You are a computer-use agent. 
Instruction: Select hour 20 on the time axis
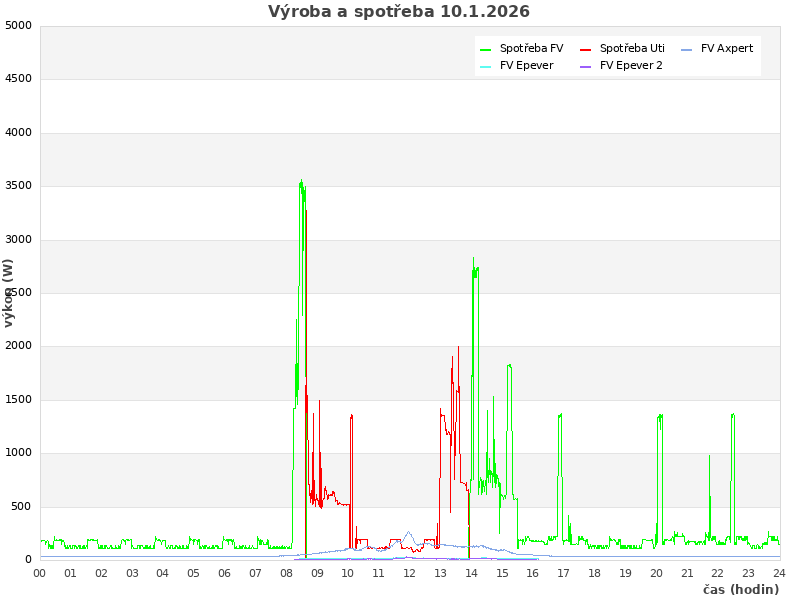(x=656, y=573)
